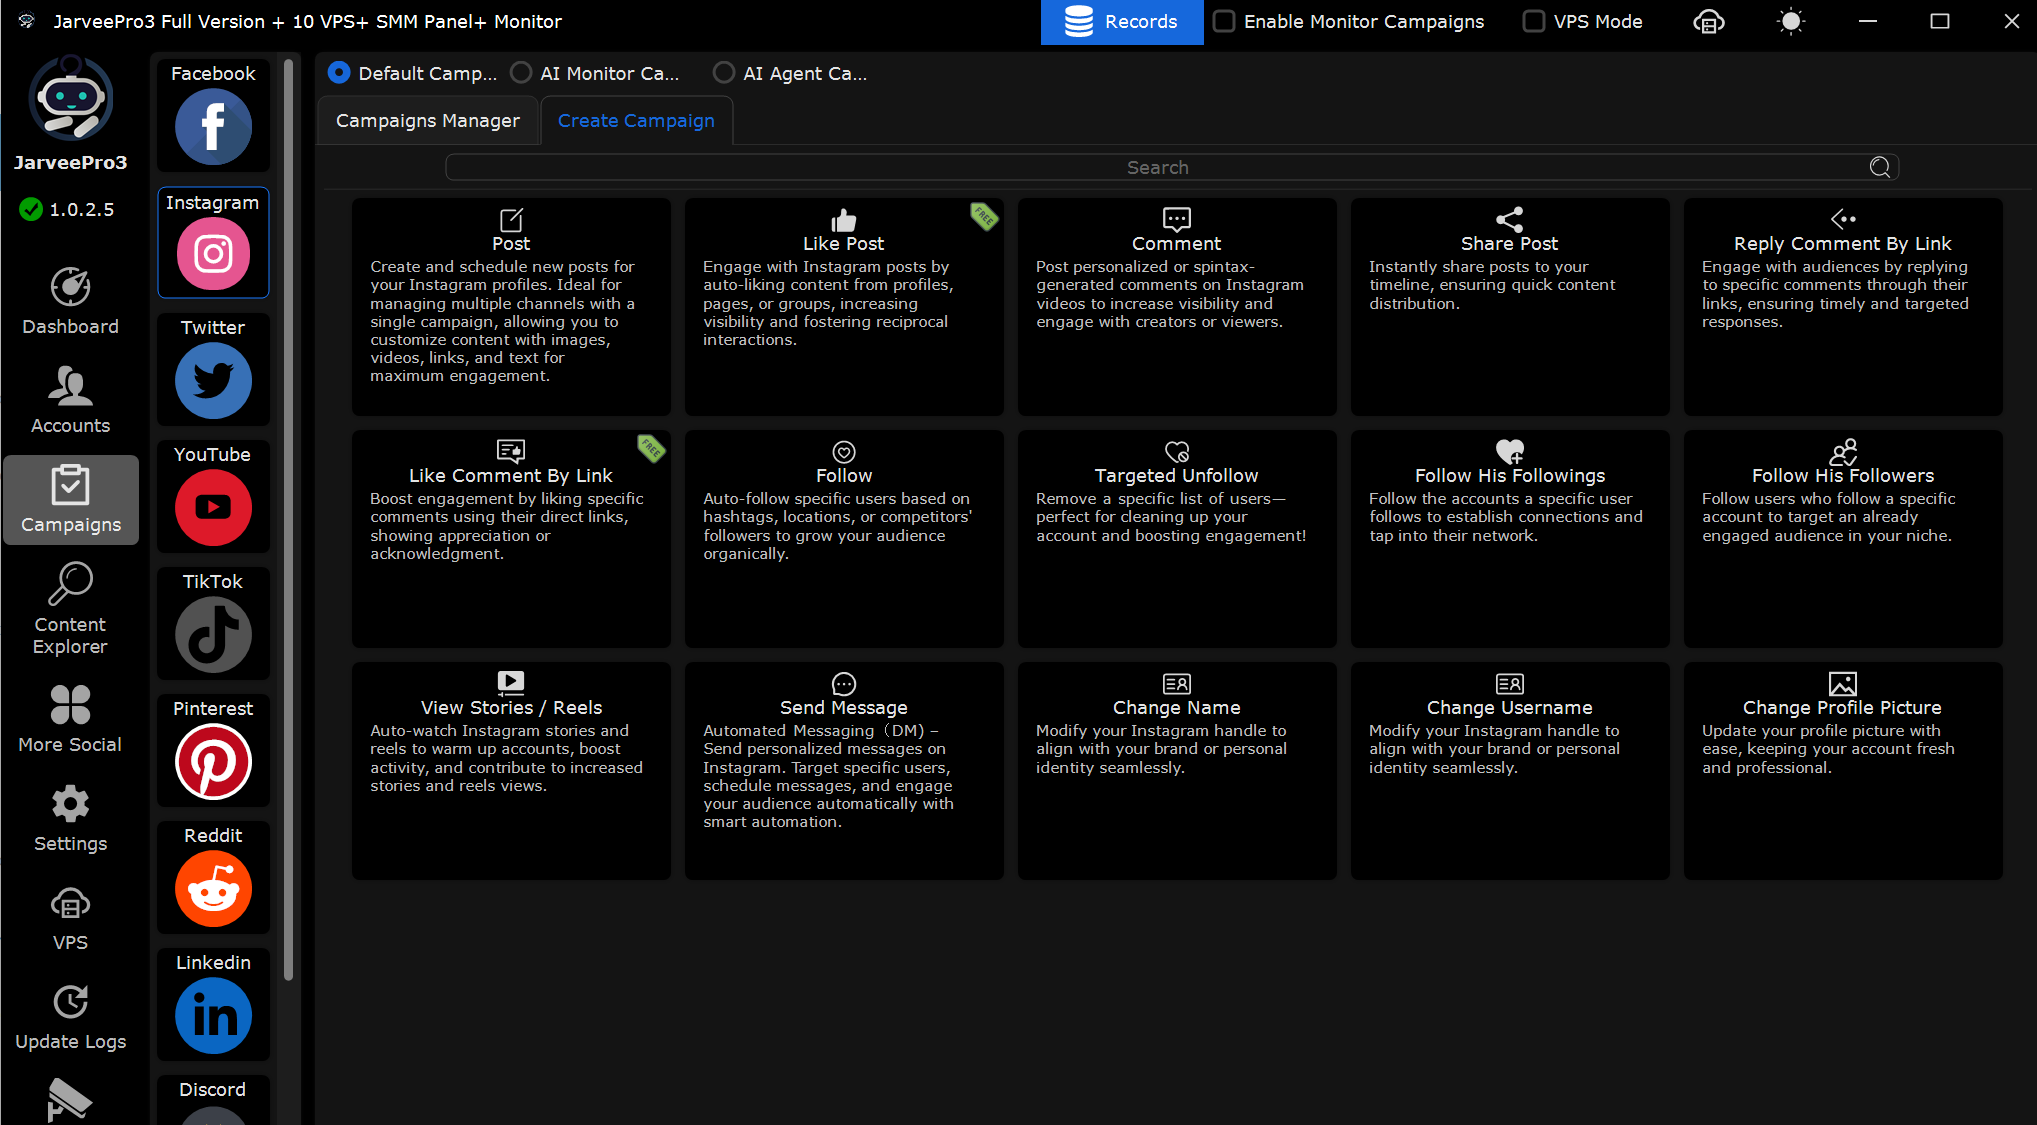Switch to the Campaigns Manager tab

point(428,121)
